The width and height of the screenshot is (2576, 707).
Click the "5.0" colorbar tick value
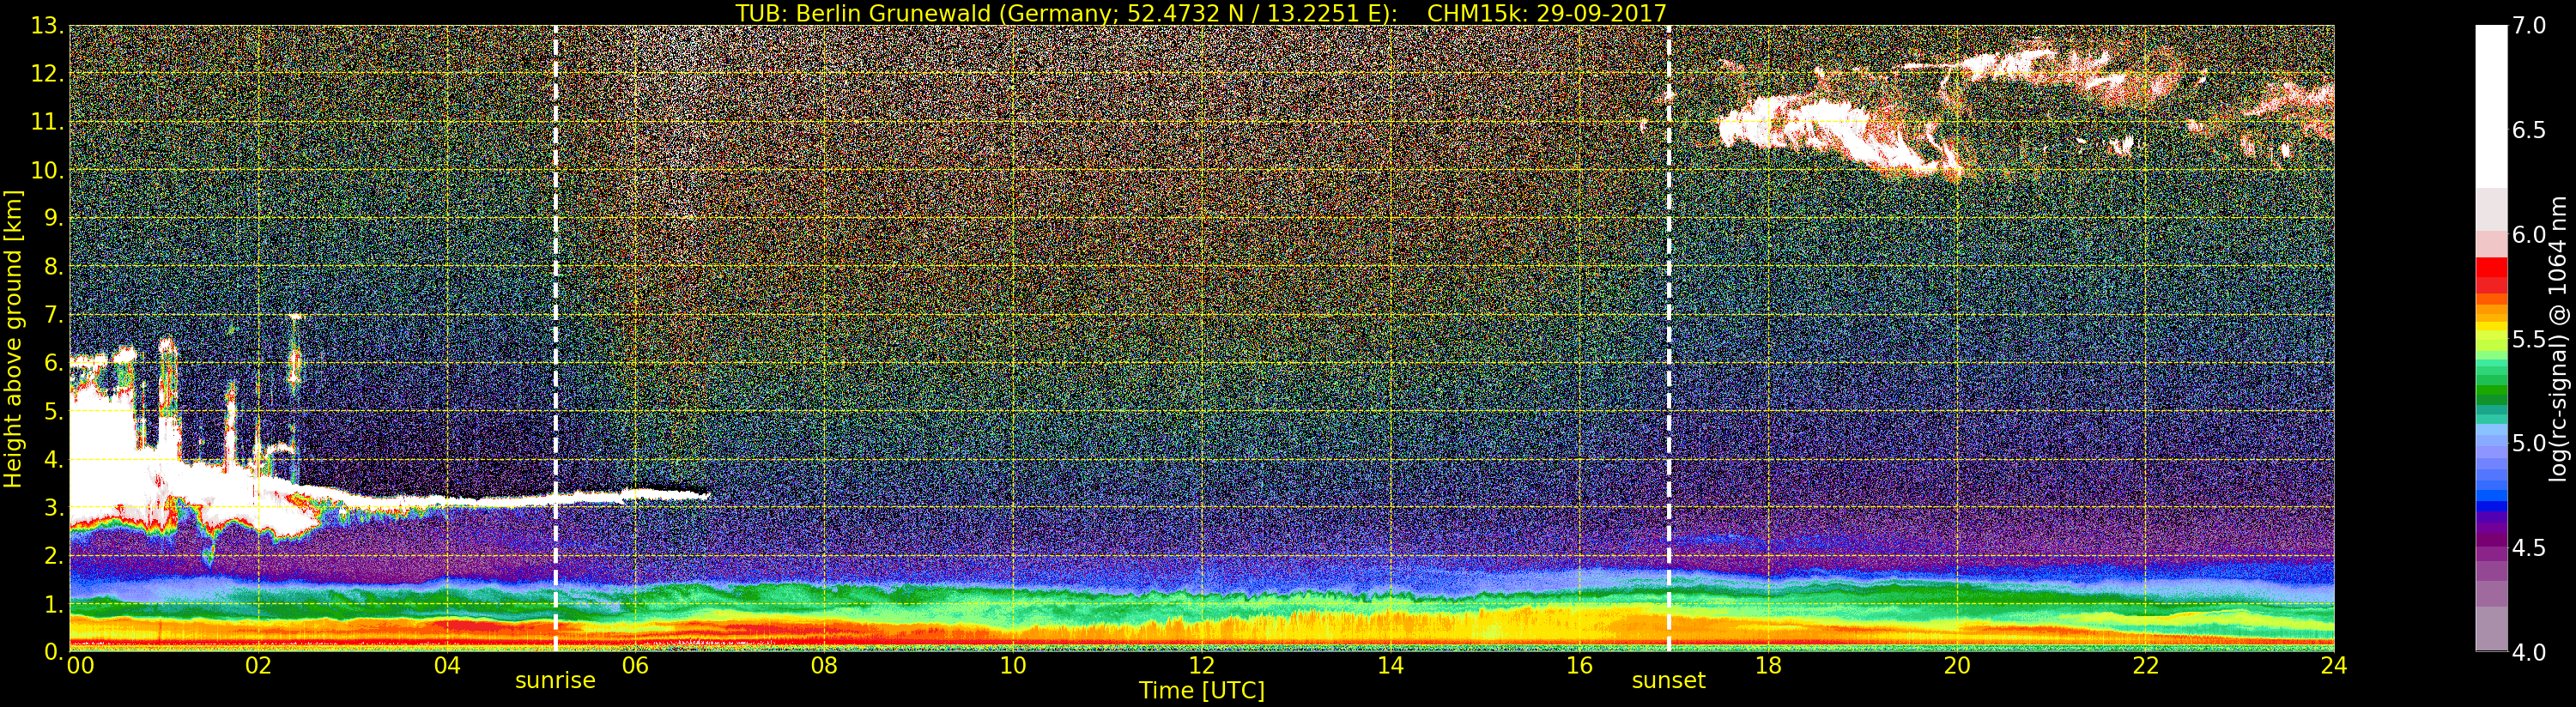pos(2529,443)
